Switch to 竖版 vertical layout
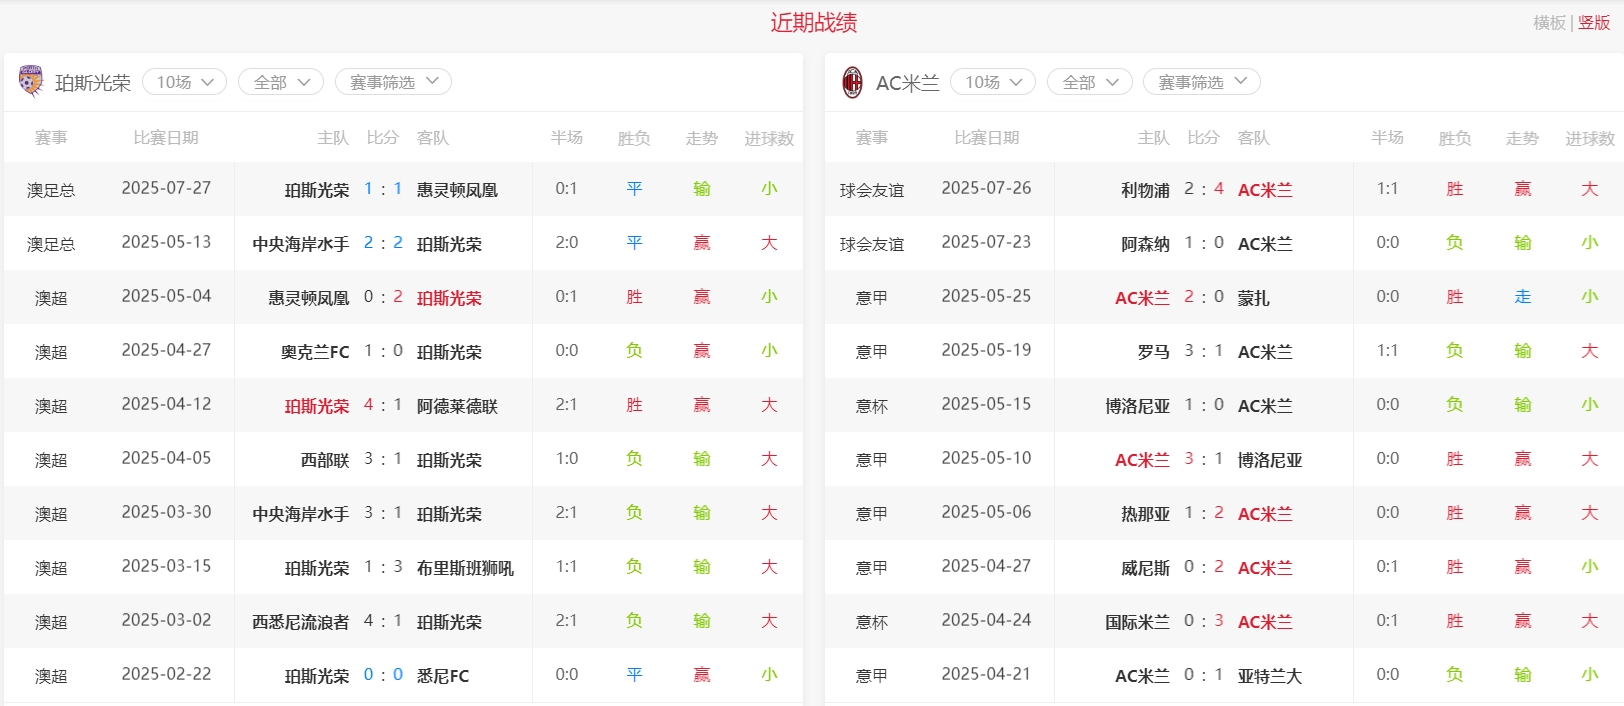Image resolution: width=1624 pixels, height=706 pixels. point(1594,23)
